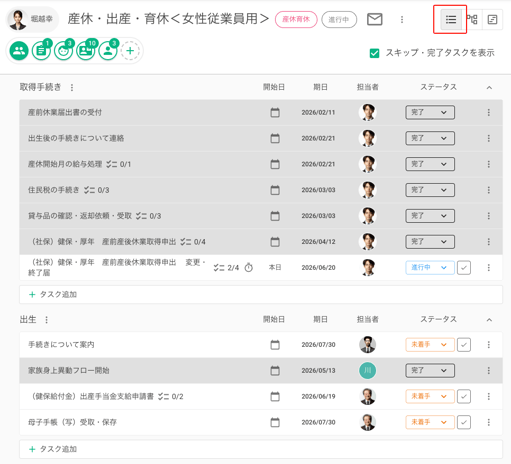511x464 pixels.
Task: Collapse the 取得手続き section chevron
Action: (489, 88)
